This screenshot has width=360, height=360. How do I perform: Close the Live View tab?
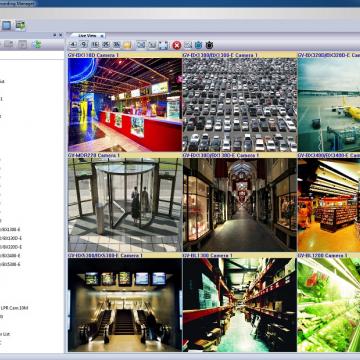[102, 35]
